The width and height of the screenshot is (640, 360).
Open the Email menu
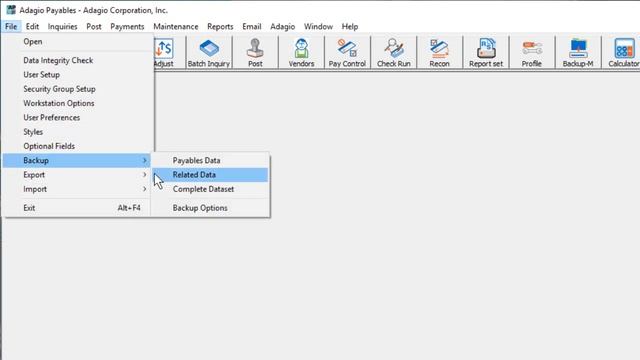point(252,27)
